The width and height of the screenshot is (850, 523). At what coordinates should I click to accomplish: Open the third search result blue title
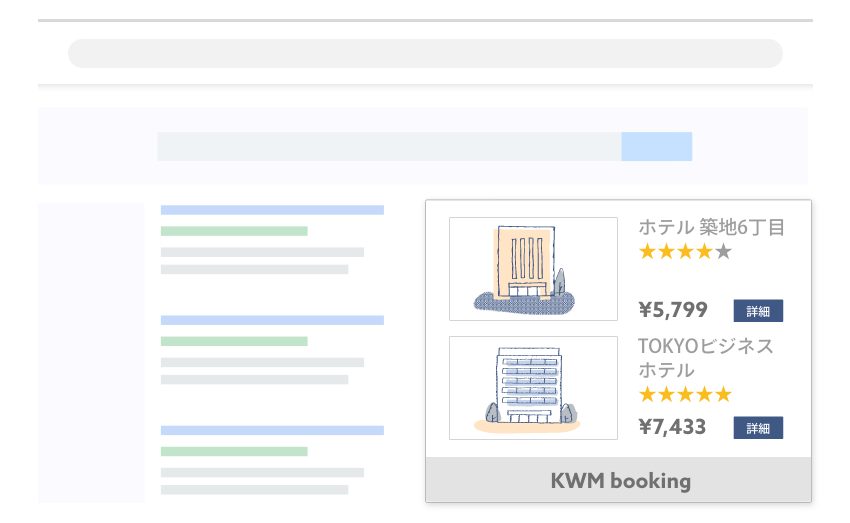272,430
